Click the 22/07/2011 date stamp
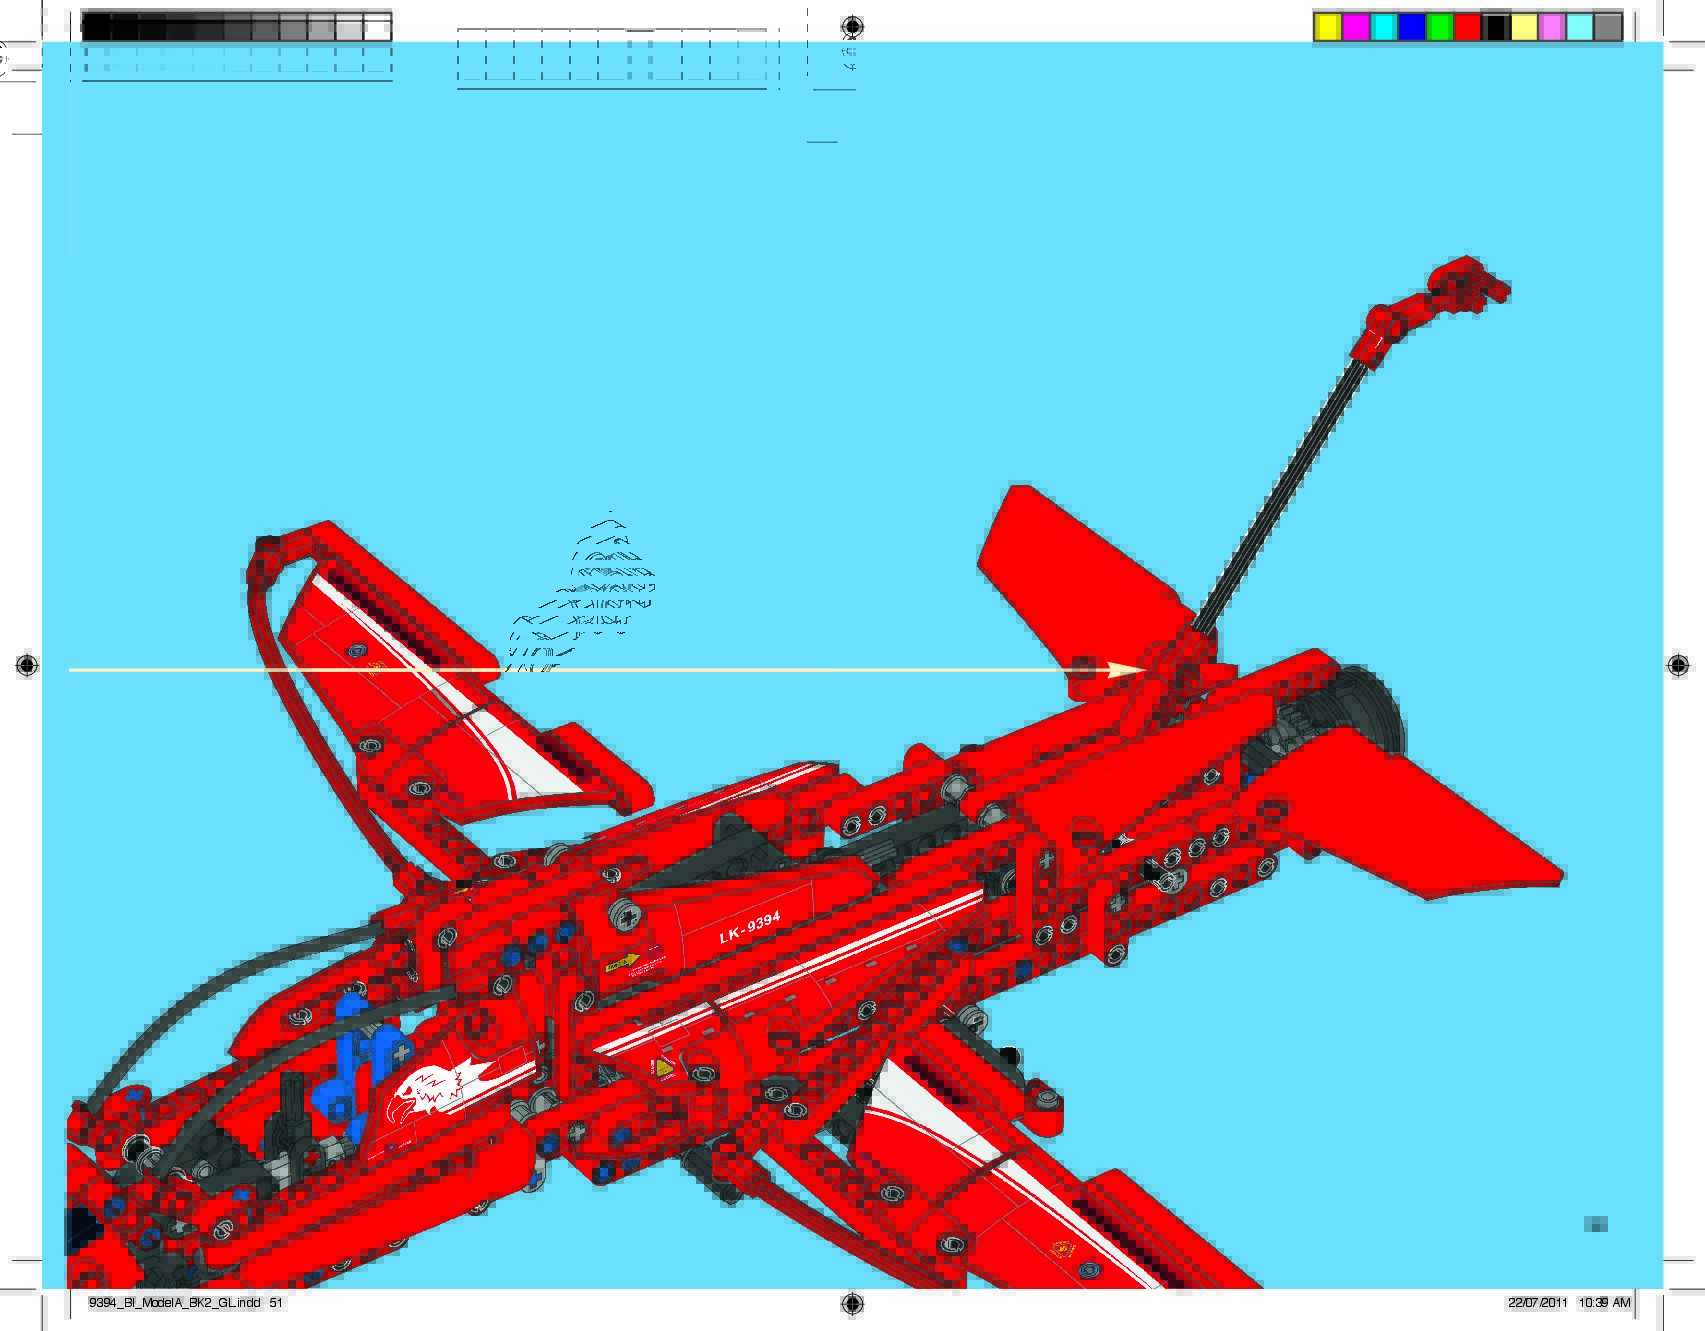This screenshot has width=1705, height=1331. [x=1537, y=1303]
